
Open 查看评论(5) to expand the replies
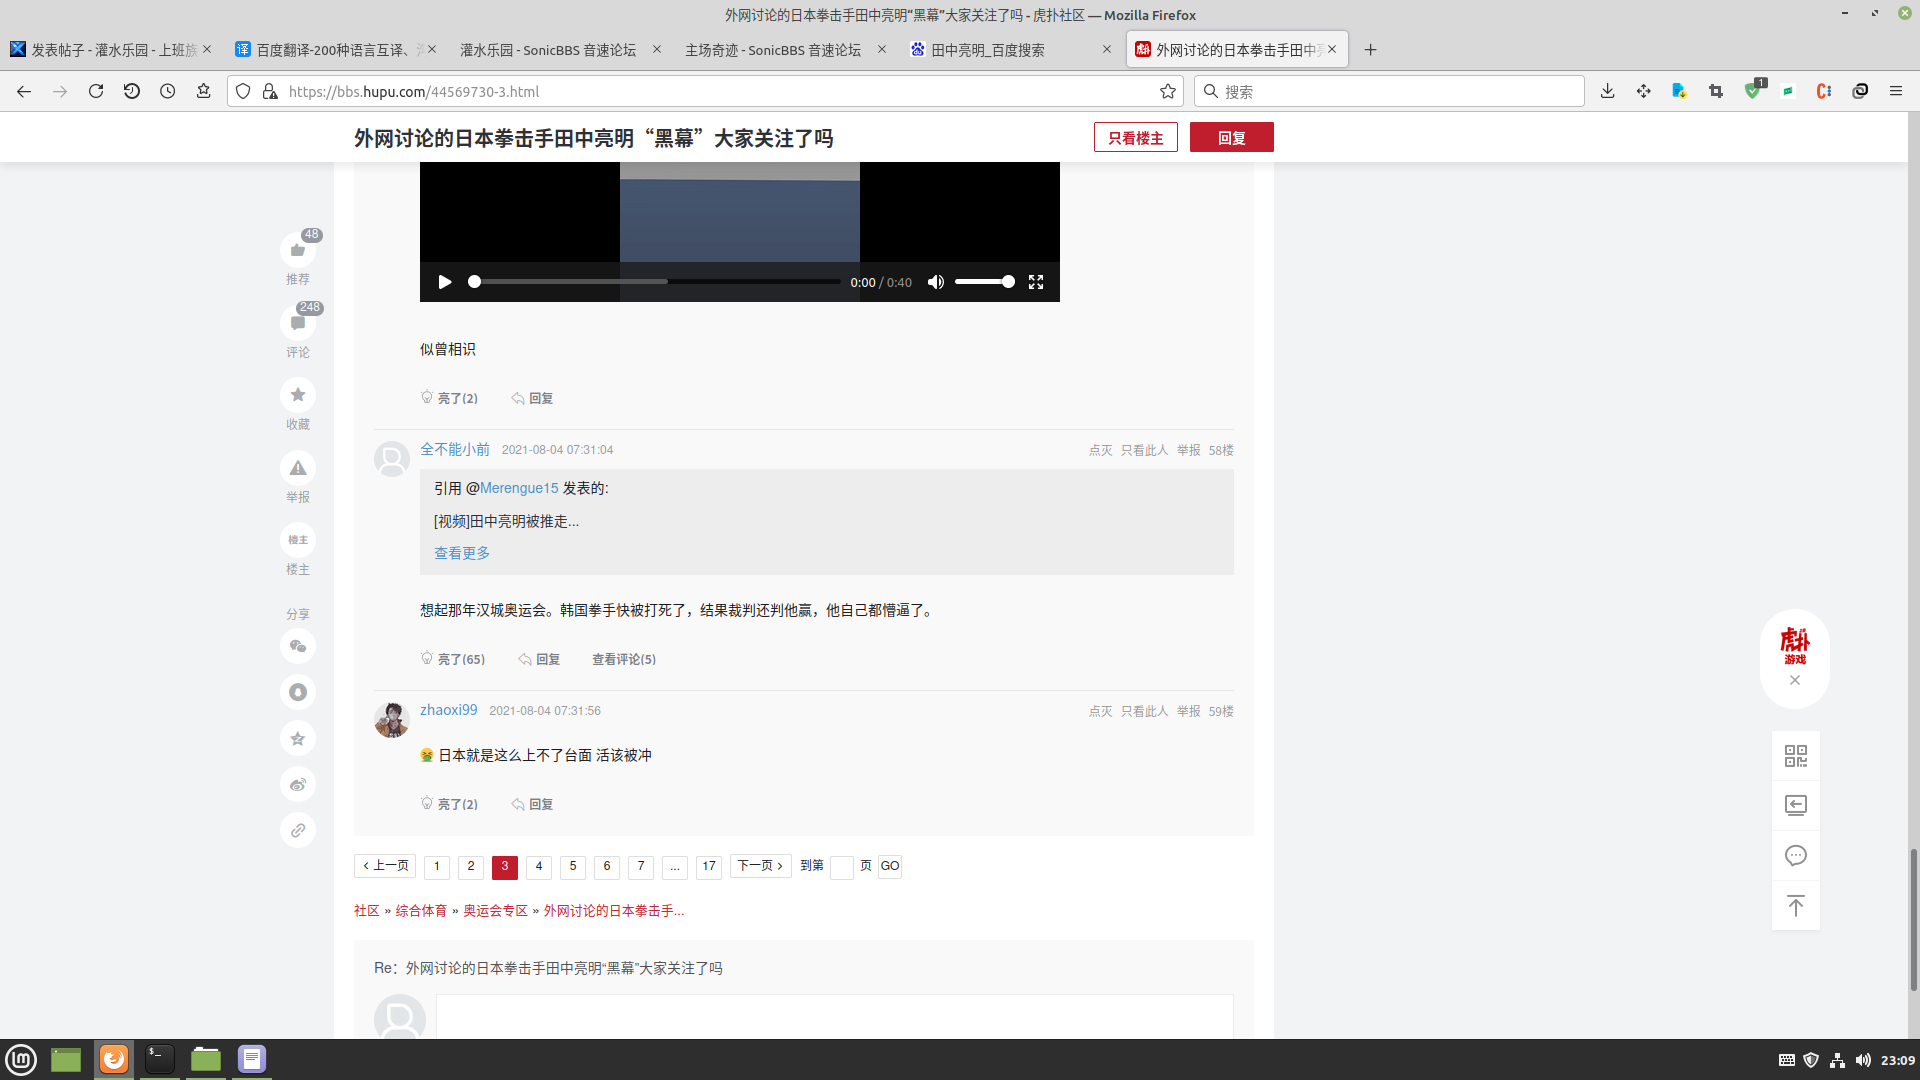pos(623,659)
